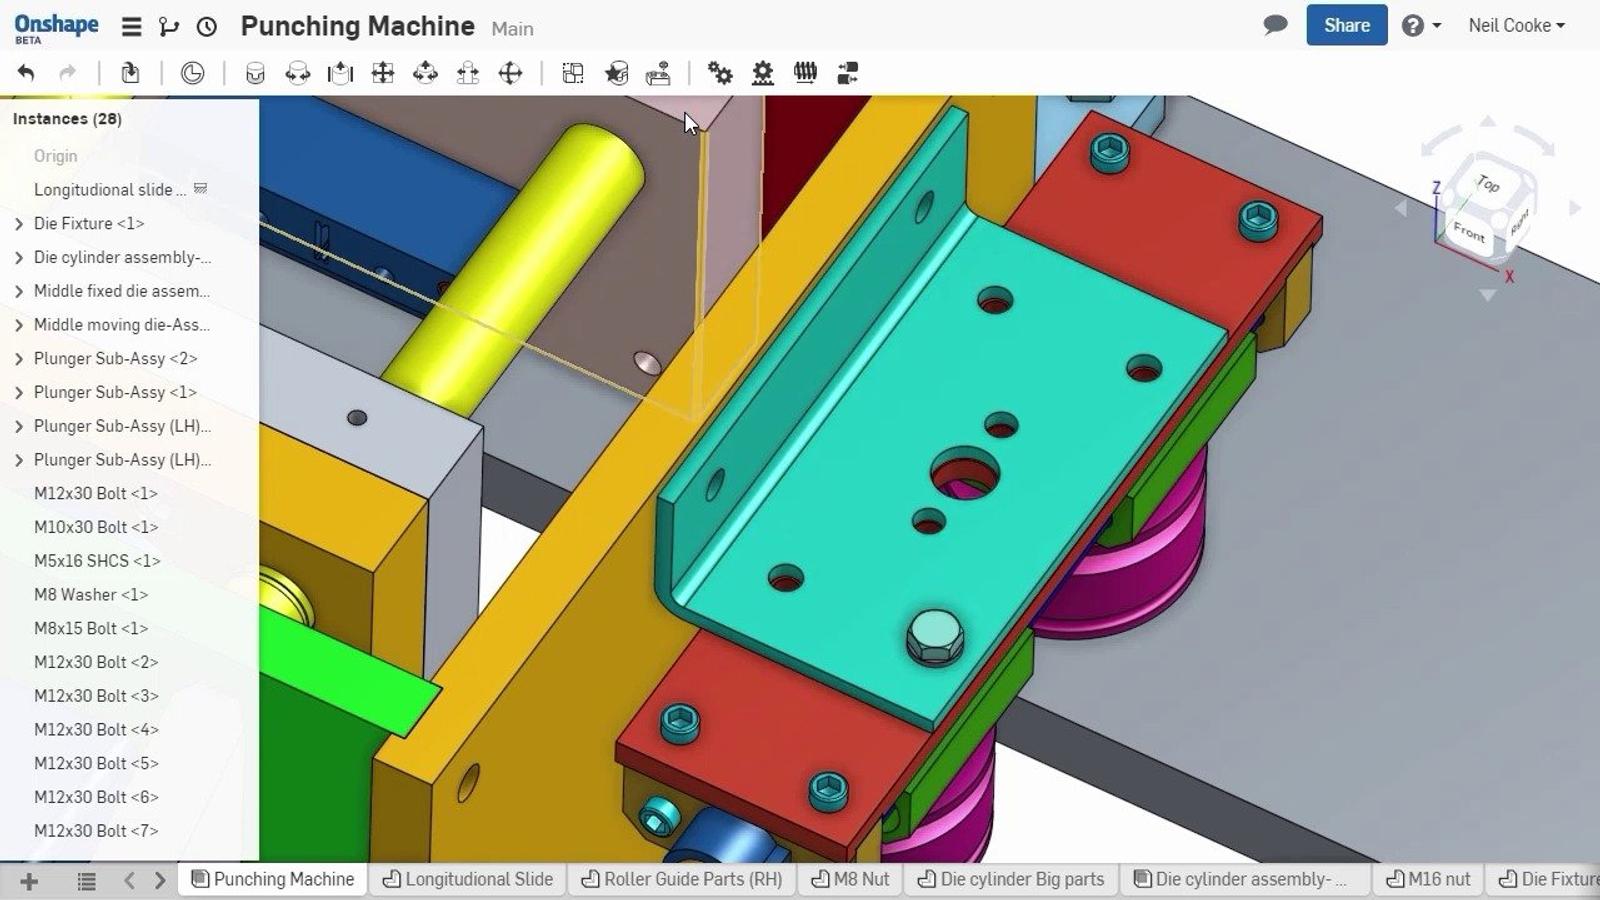The width and height of the screenshot is (1600, 900).
Task: Select the Ball mate tool
Action: click(x=510, y=73)
